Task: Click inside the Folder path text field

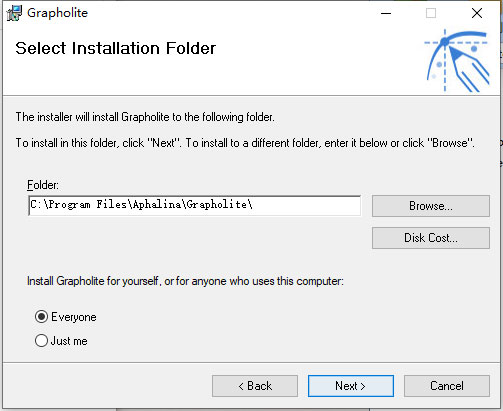Action: 194,205
